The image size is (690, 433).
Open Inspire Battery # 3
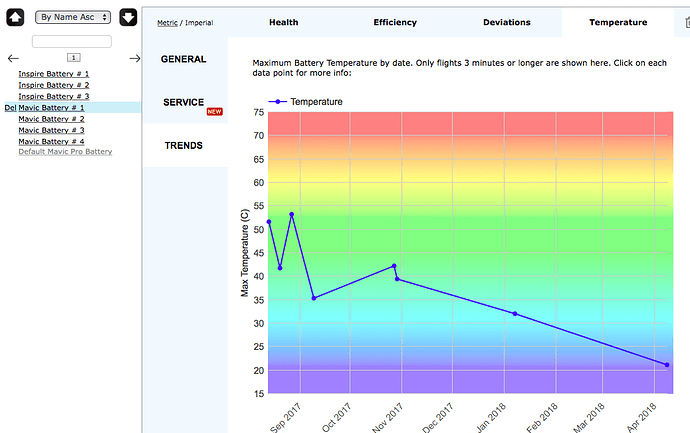pos(54,96)
